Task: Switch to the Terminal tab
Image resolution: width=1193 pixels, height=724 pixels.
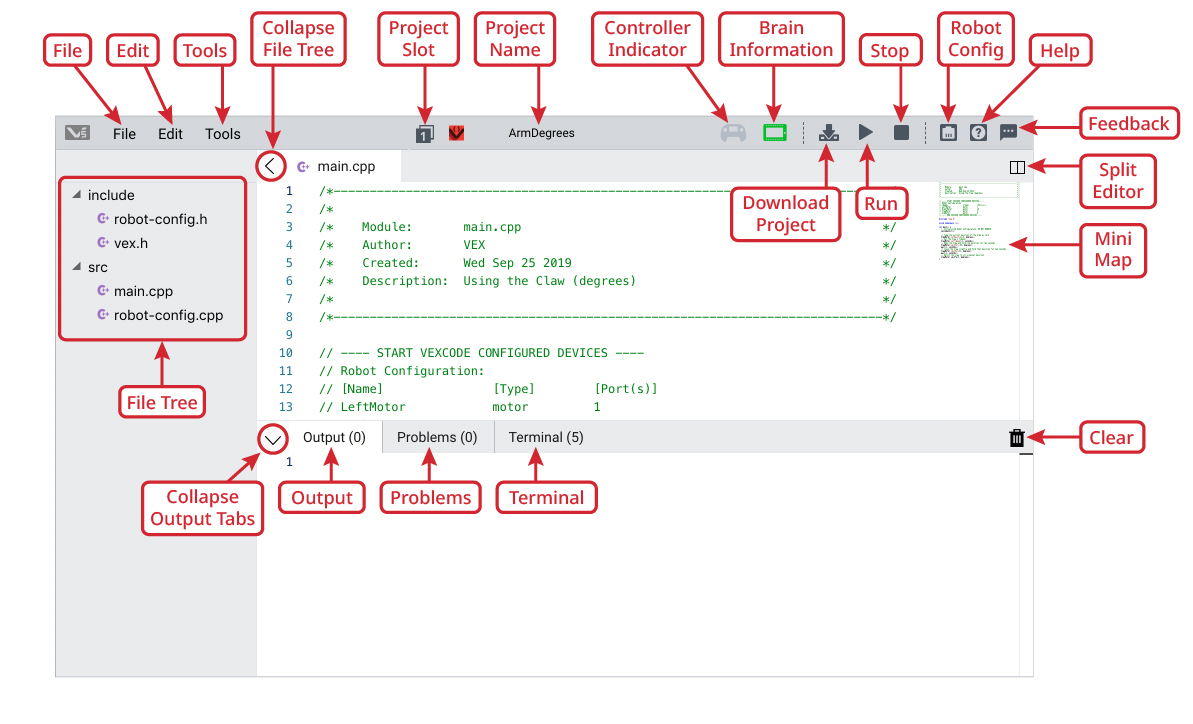Action: click(x=546, y=437)
